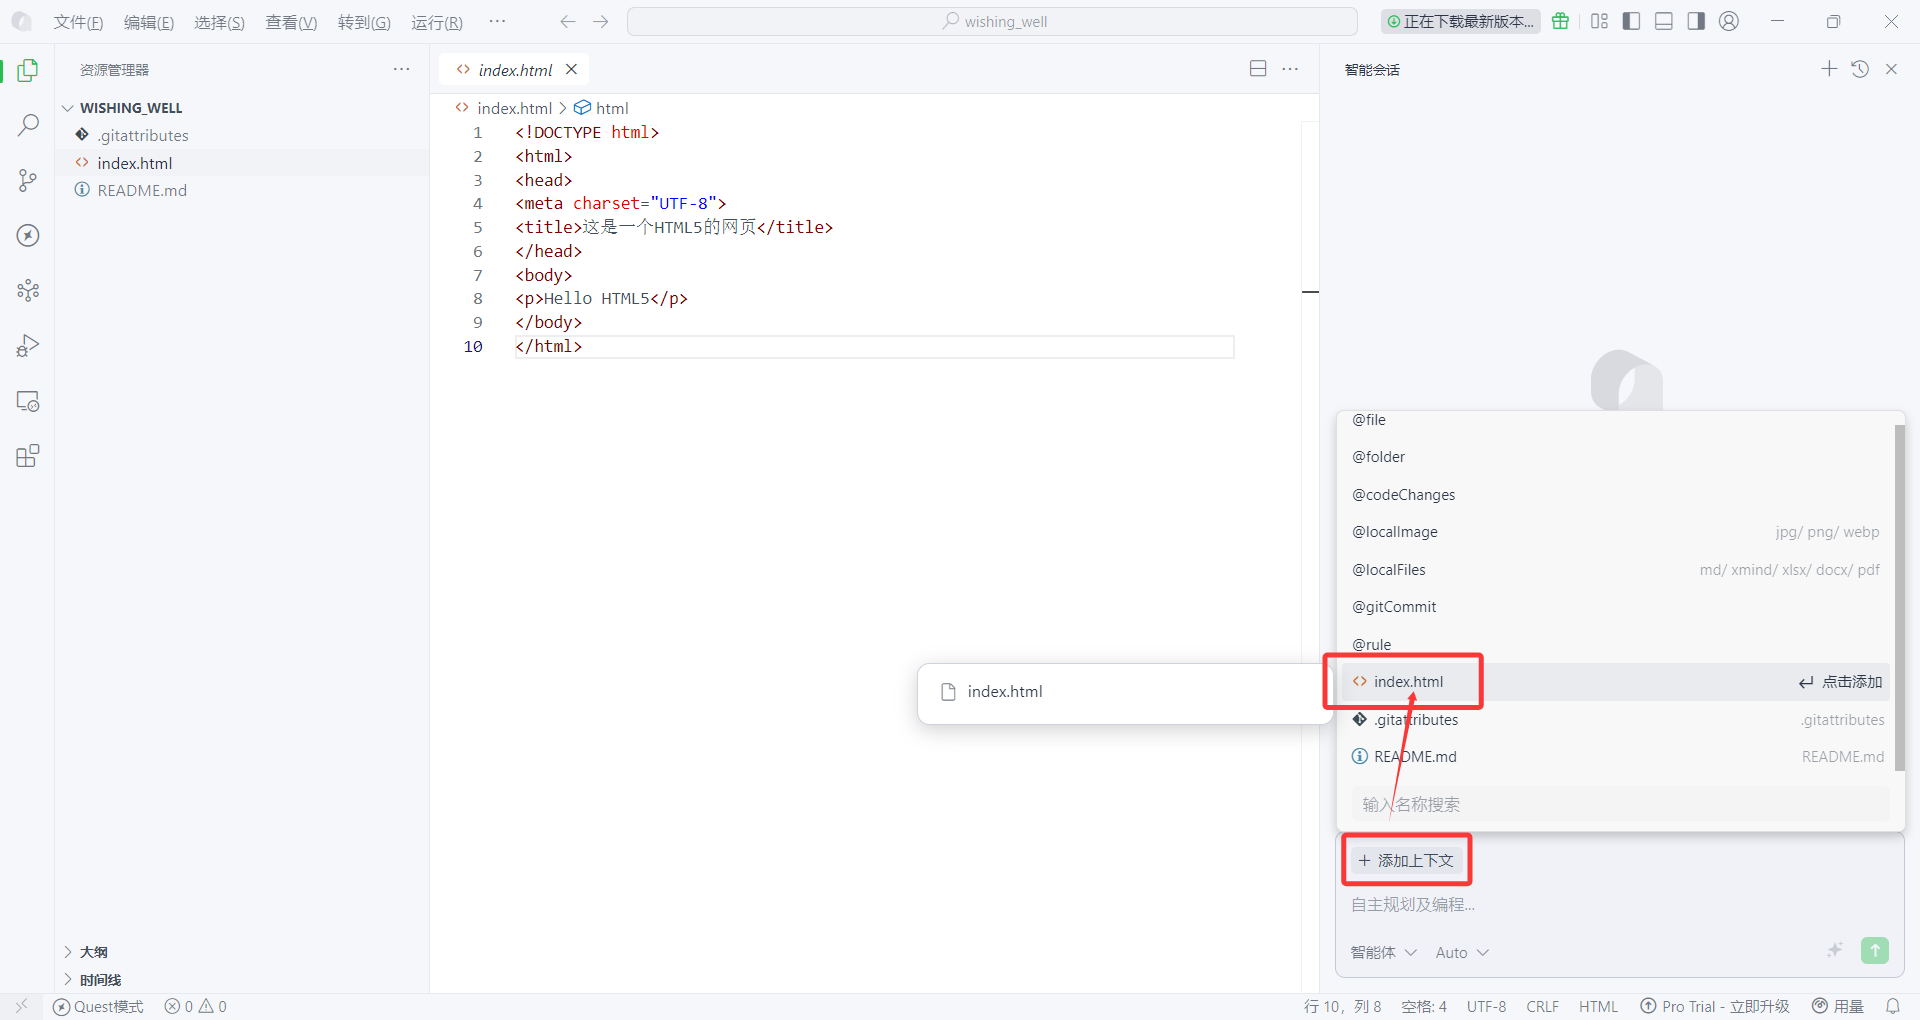This screenshot has width=1920, height=1020.
Task: Open the Search view icon
Action: pyautogui.click(x=28, y=125)
